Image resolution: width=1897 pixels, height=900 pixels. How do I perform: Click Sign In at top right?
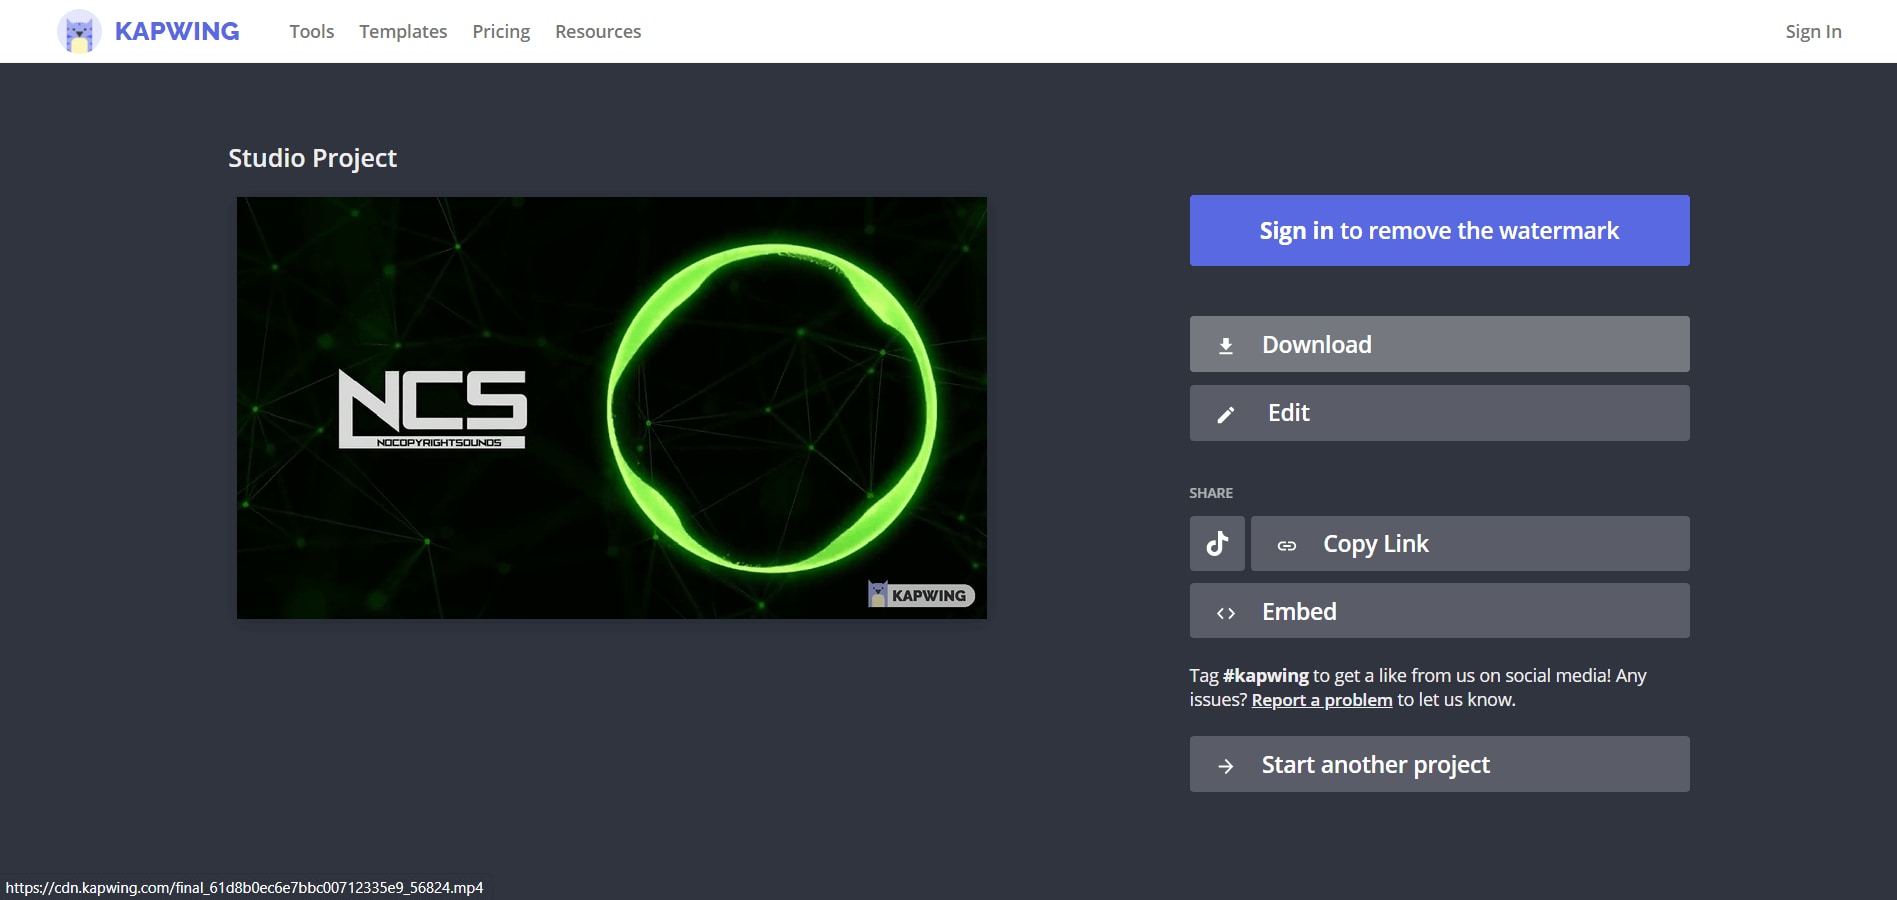click(x=1813, y=31)
